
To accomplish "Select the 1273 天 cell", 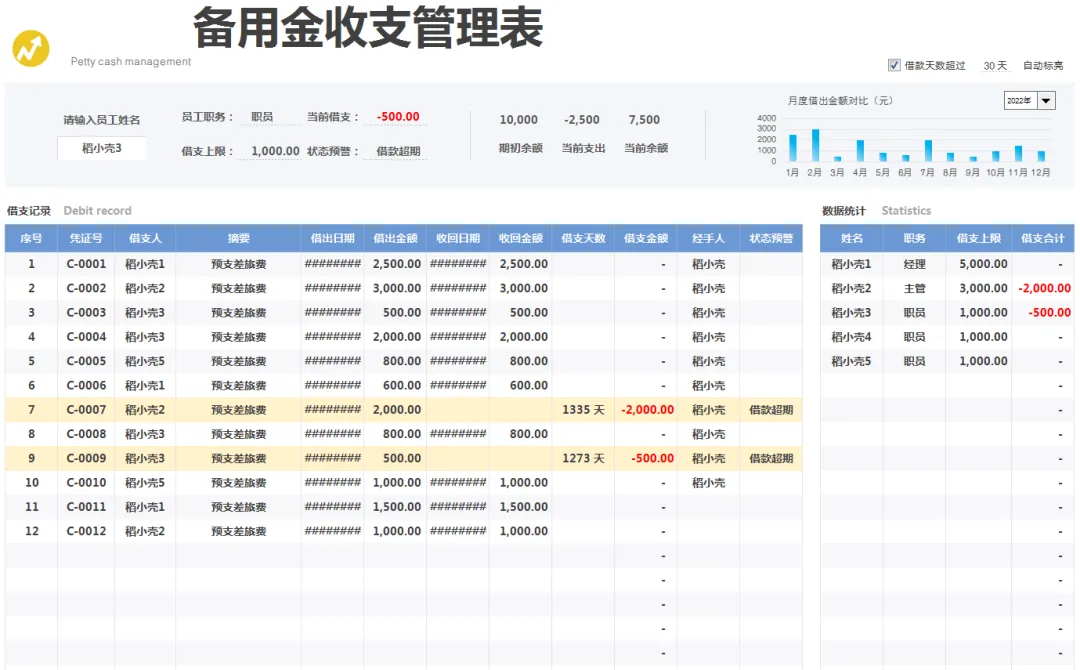I will point(583,458).
